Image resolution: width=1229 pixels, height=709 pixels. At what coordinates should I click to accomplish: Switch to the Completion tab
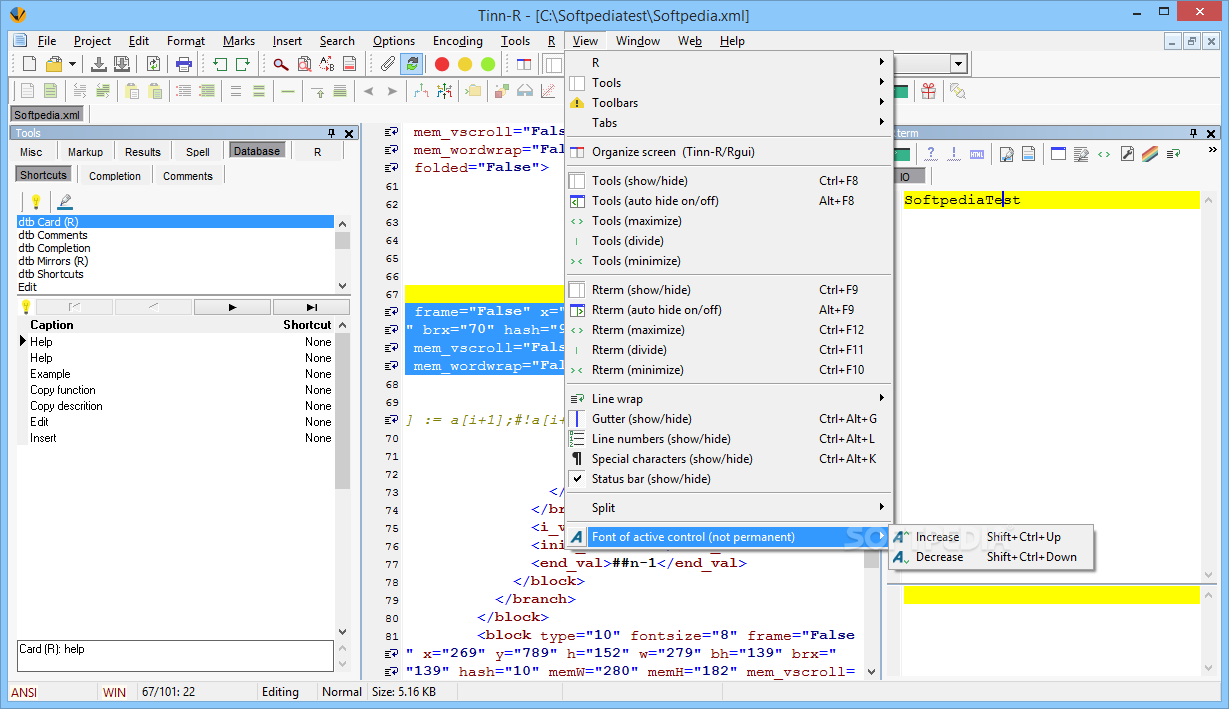tap(115, 176)
